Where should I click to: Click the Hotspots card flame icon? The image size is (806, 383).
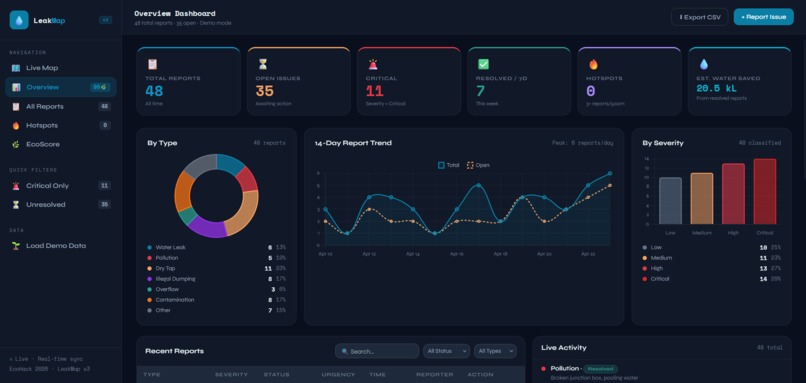[593, 64]
